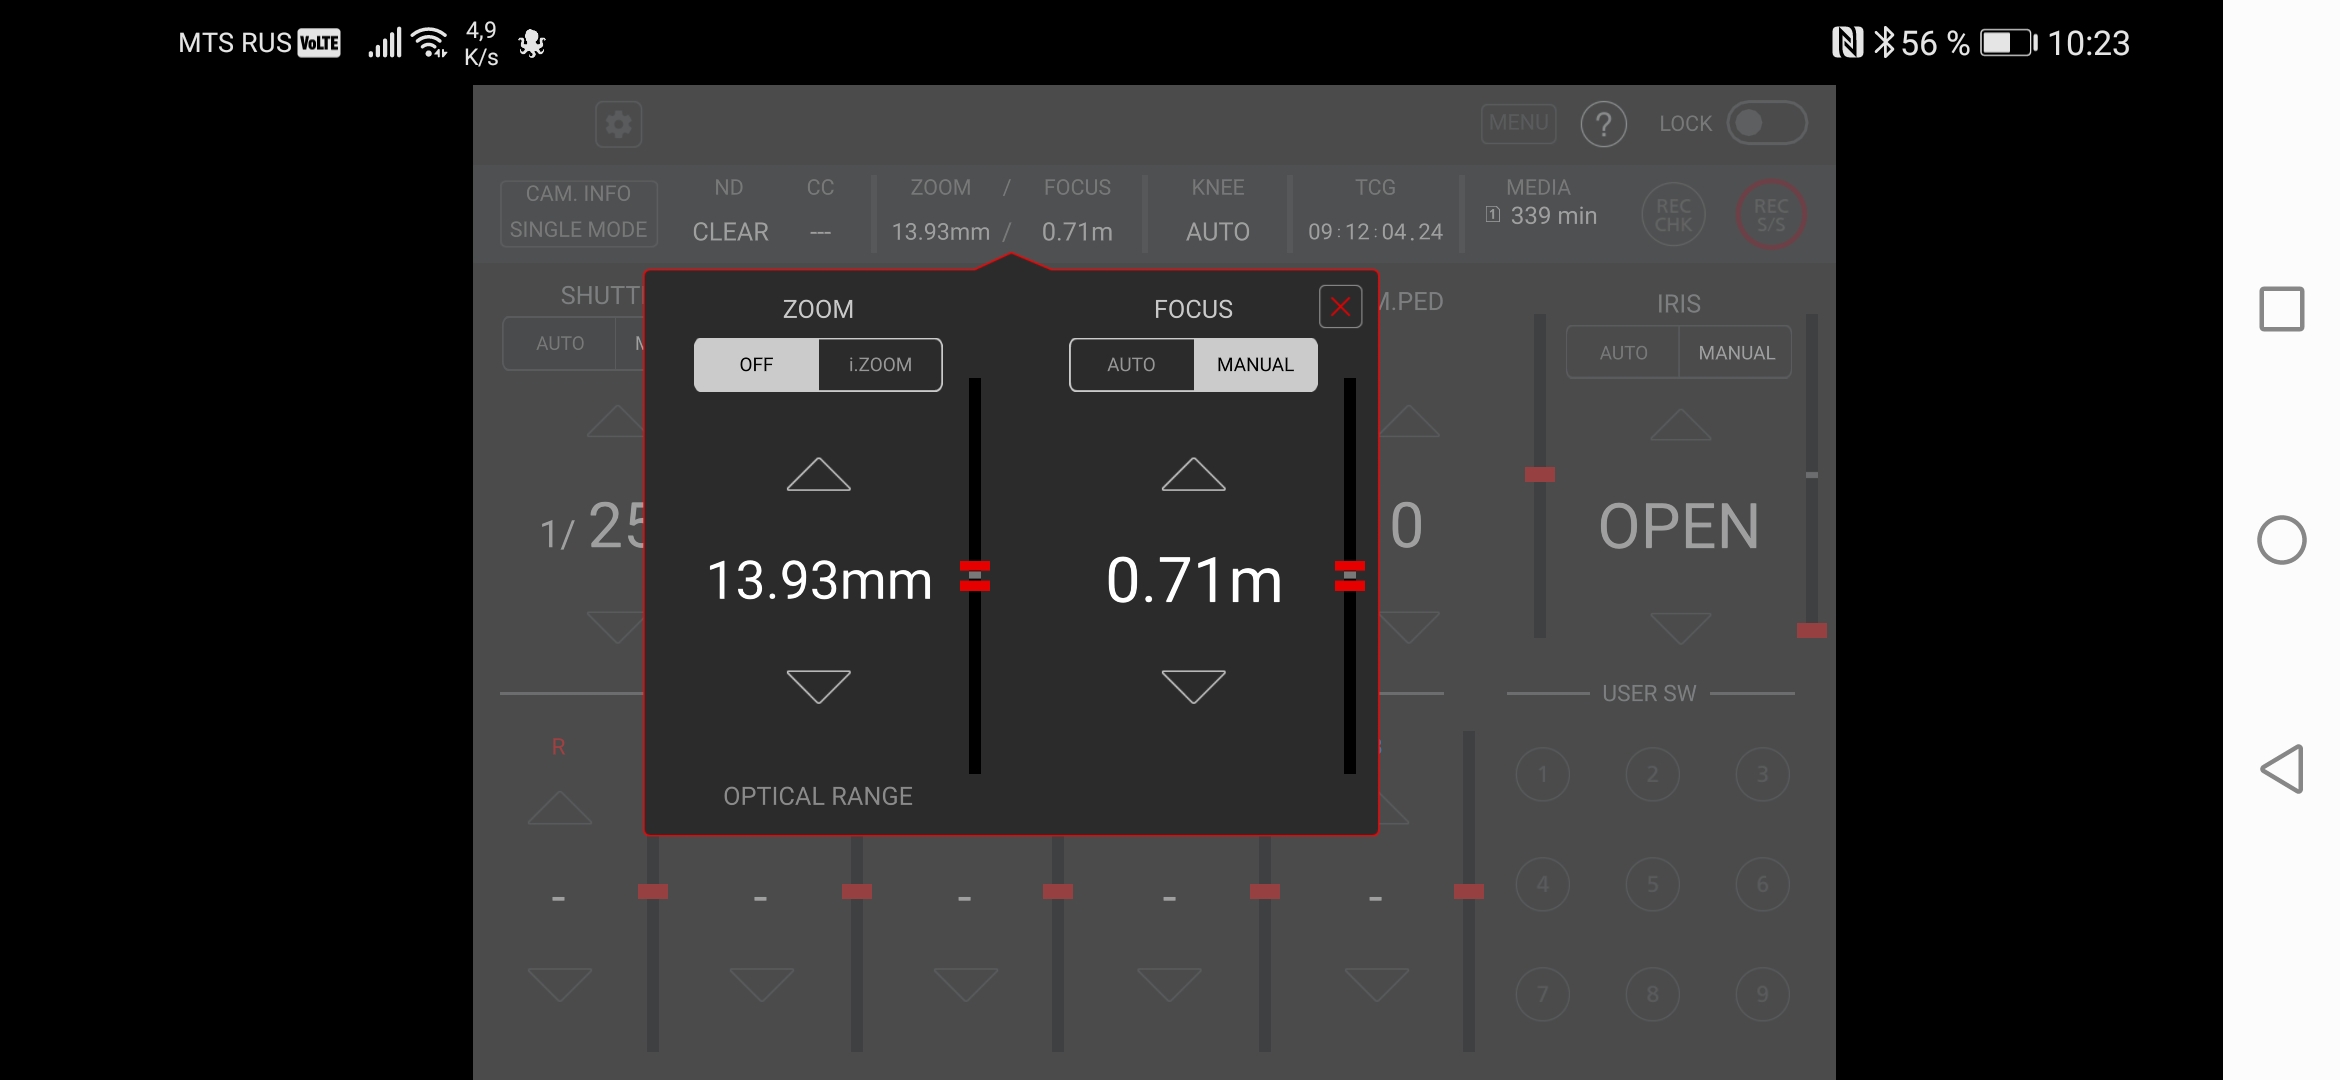
Task: Click the zoom slider red handle
Action: click(x=974, y=576)
